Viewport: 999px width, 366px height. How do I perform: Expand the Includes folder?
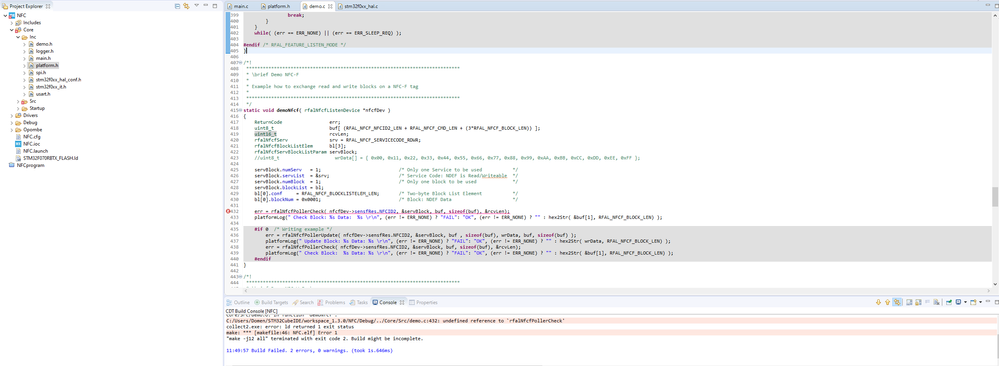11,22
